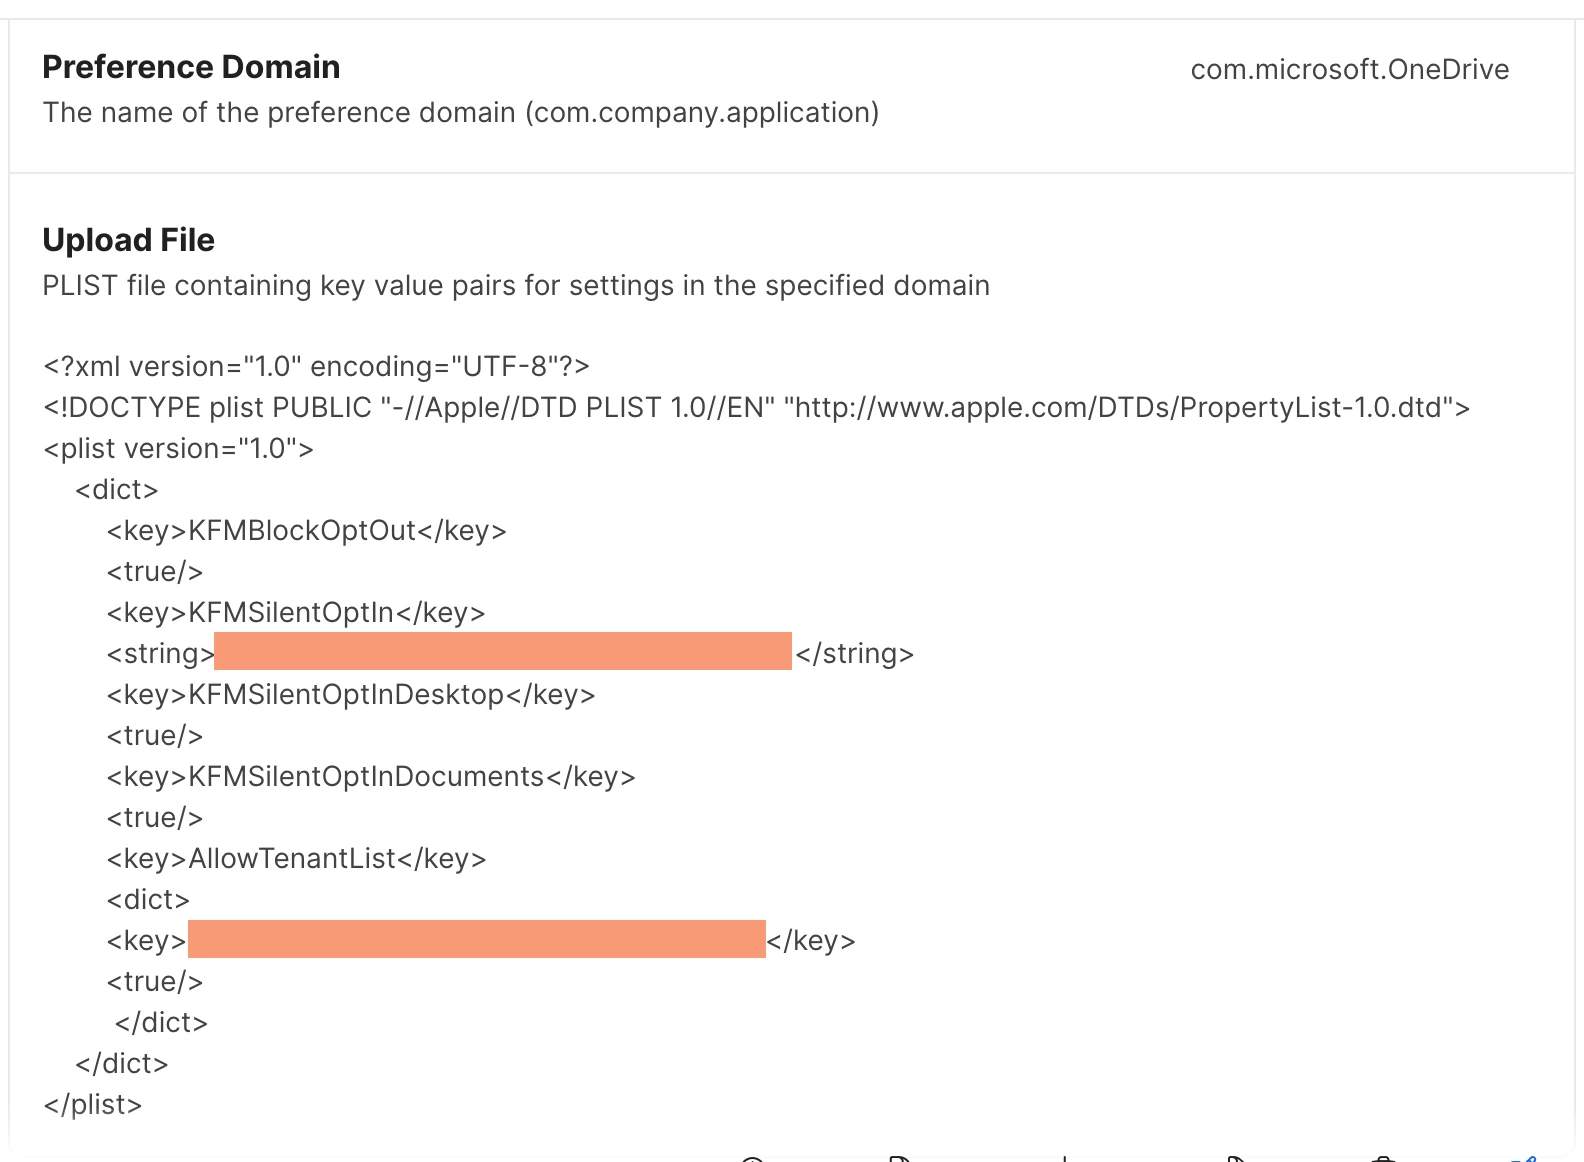Click the KFMSilentOptInDocuments key line
The height and width of the screenshot is (1162, 1584).
[x=371, y=776]
